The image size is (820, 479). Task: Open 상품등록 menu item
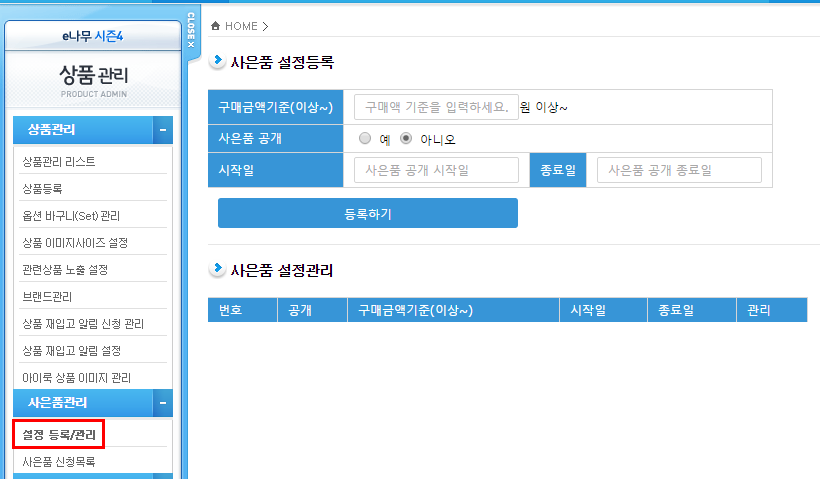pyautogui.click(x=43, y=188)
